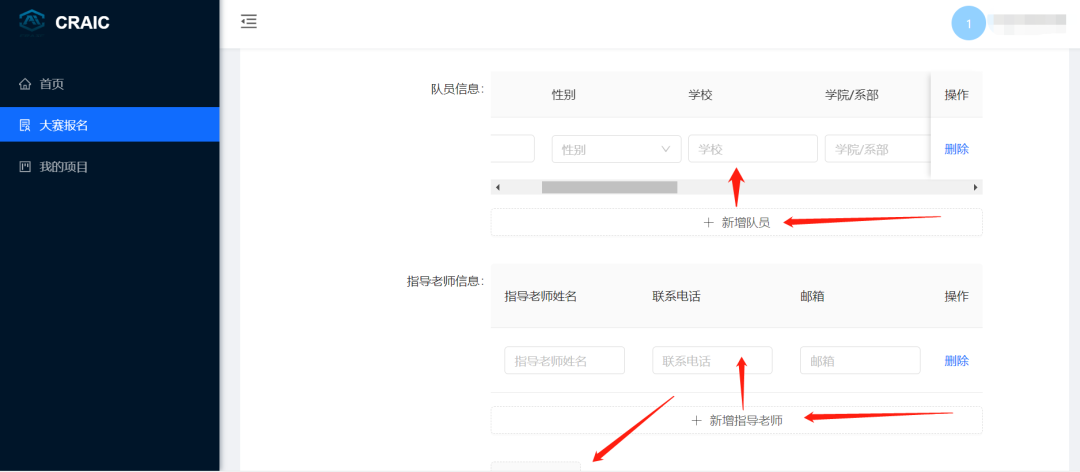1080x472 pixels.
Task: Select 大赛报名 in the sidebar
Action: (63, 125)
